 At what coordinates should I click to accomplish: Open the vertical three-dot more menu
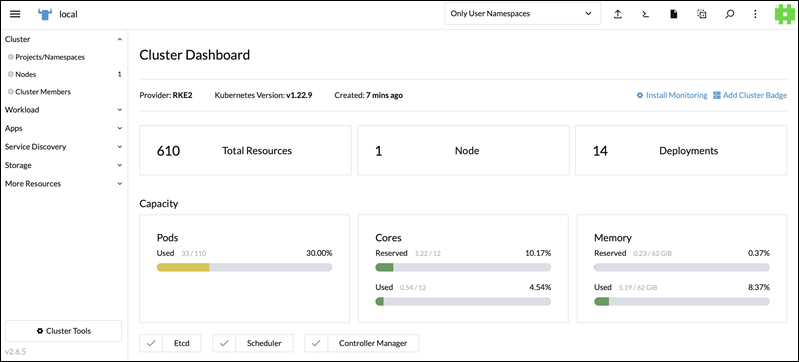[755, 14]
